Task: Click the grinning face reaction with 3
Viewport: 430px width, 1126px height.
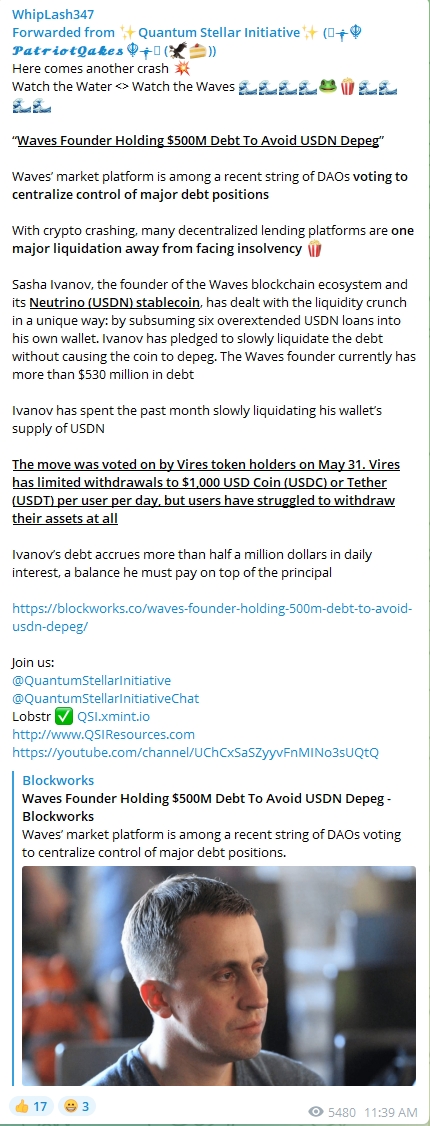Action: coord(77,1107)
